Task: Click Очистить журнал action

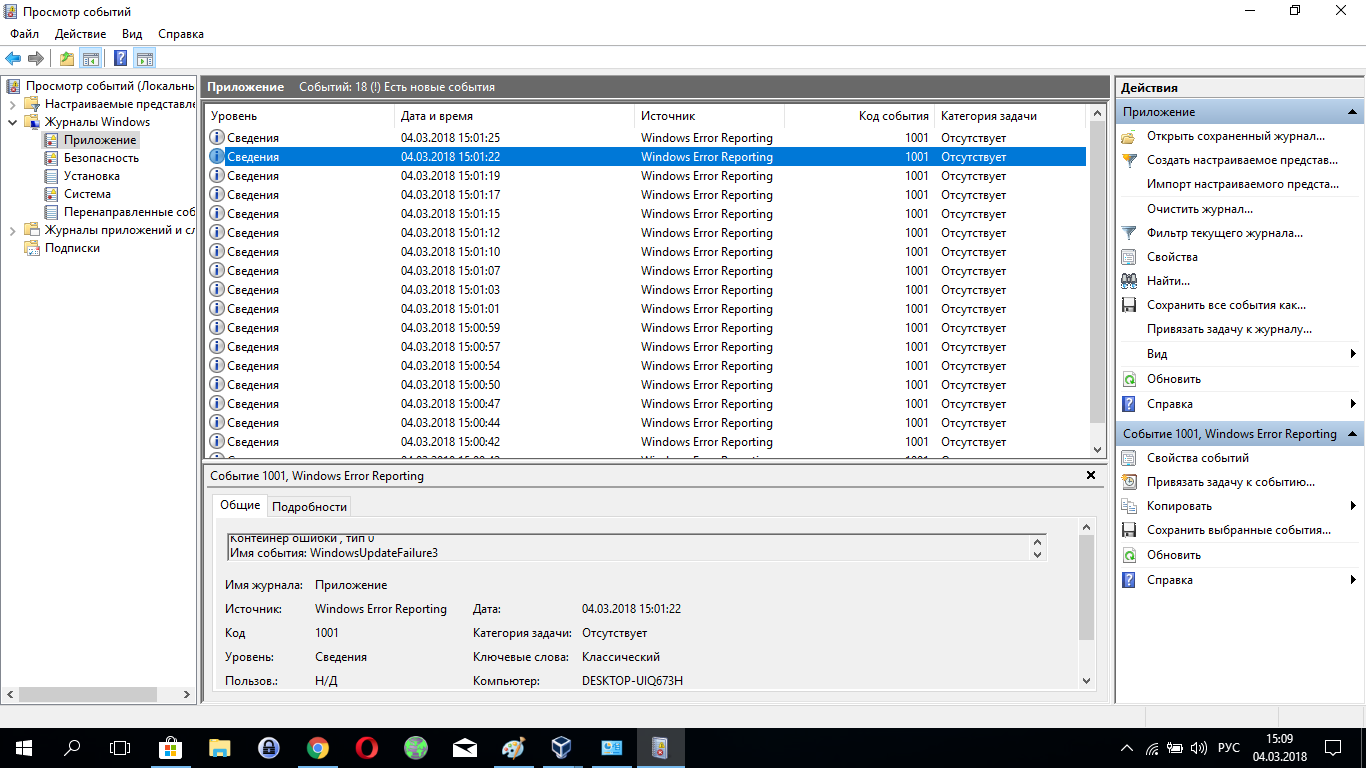Action: pyautogui.click(x=1200, y=209)
